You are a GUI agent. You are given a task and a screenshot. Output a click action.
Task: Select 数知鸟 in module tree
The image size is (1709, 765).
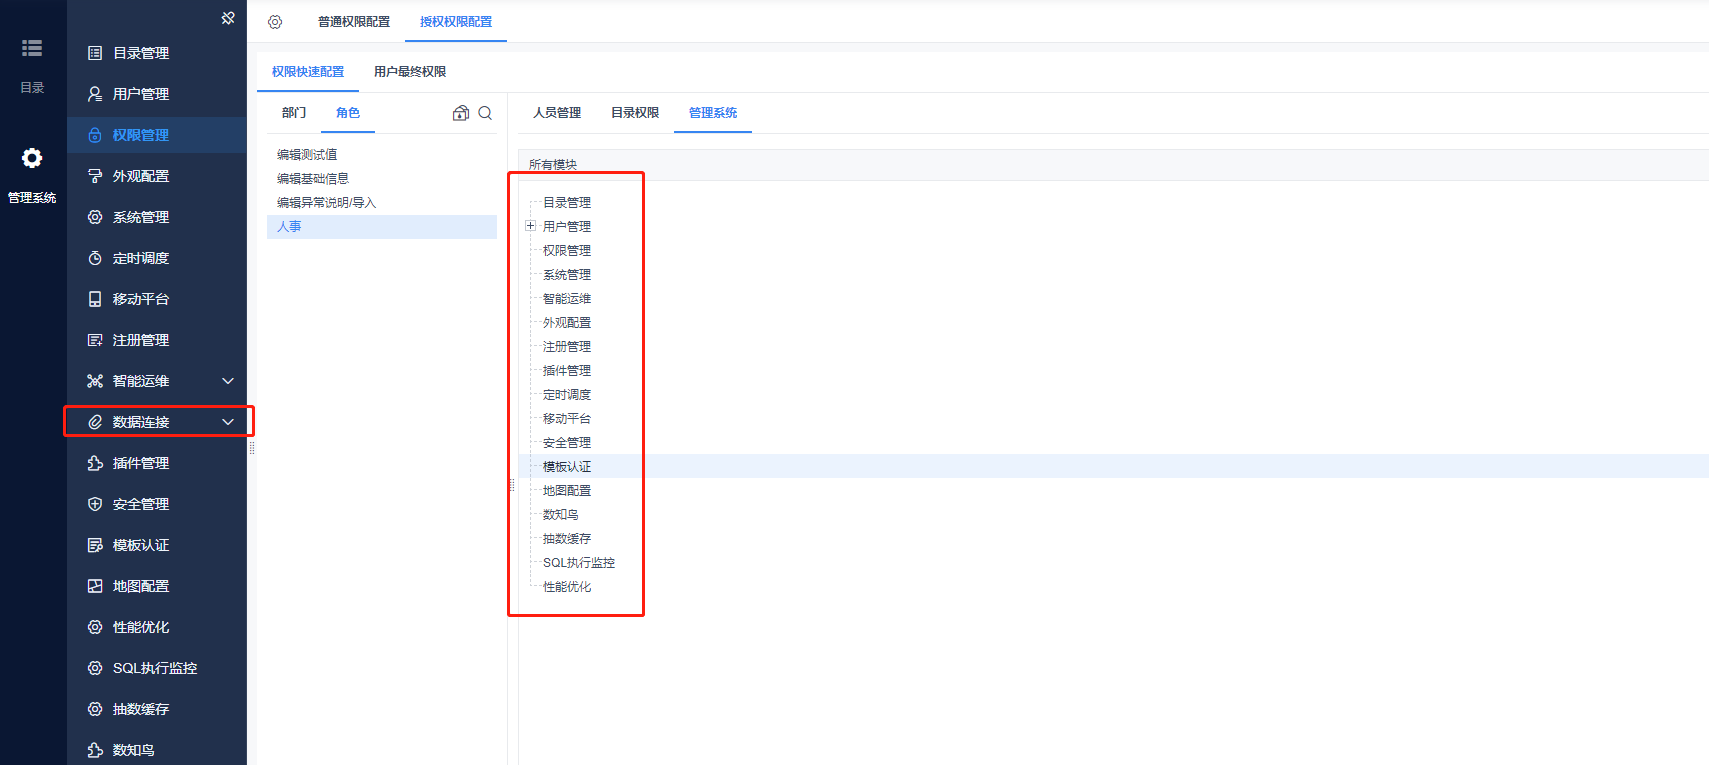(x=561, y=515)
